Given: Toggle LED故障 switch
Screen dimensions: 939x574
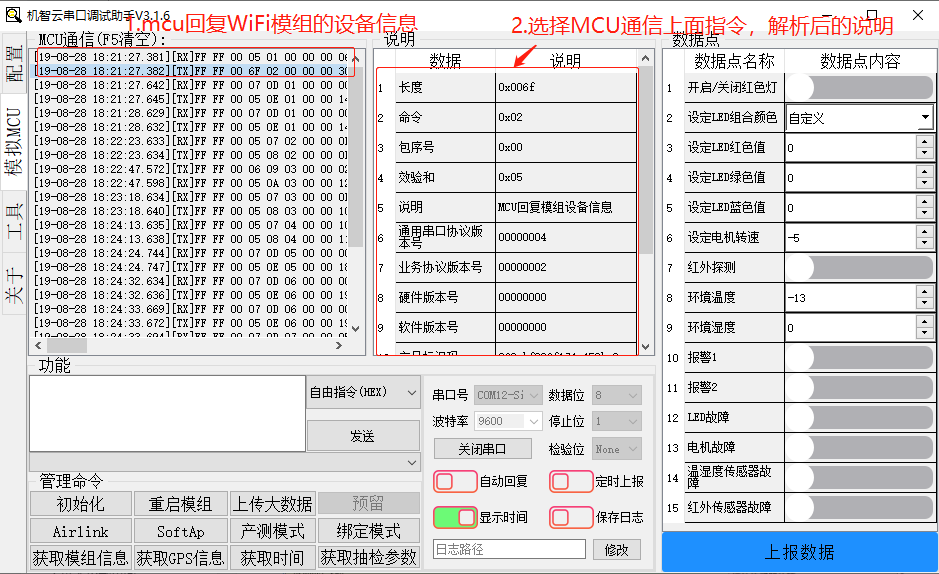Looking at the screenshot, I should coord(859,418).
